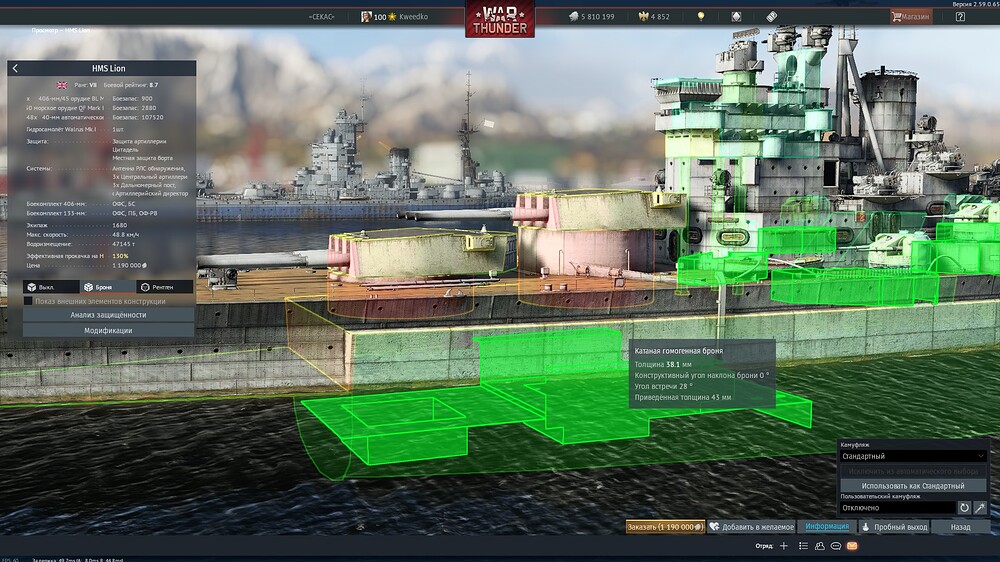
Task: Open the help question mark icon
Action: [x=960, y=17]
